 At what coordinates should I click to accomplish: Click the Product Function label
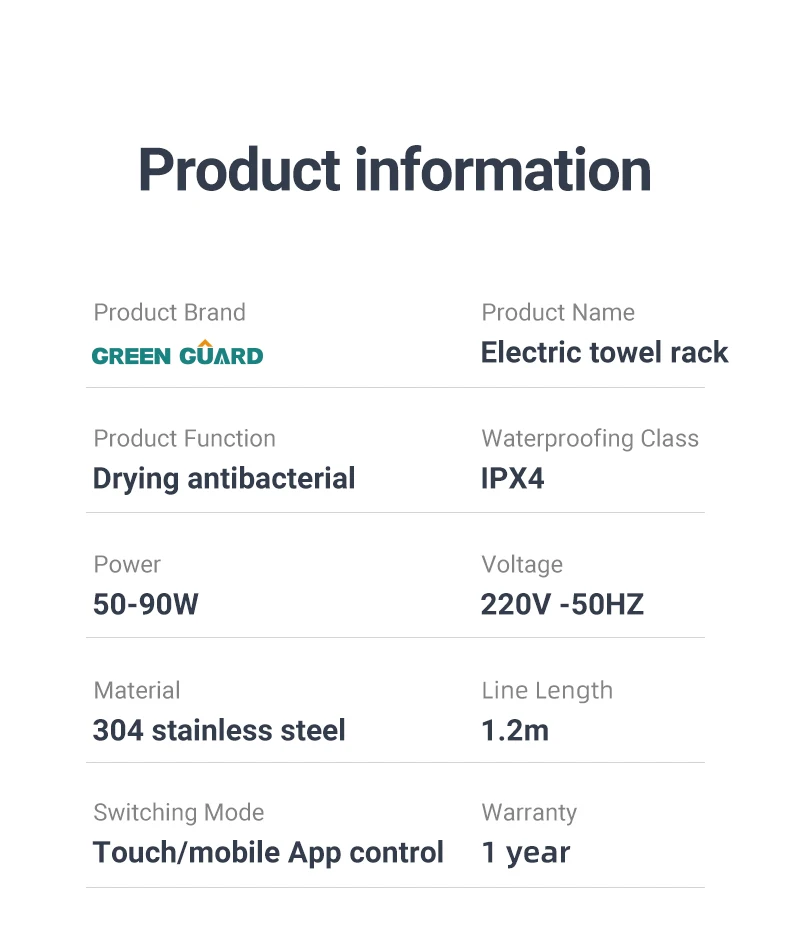coord(184,438)
